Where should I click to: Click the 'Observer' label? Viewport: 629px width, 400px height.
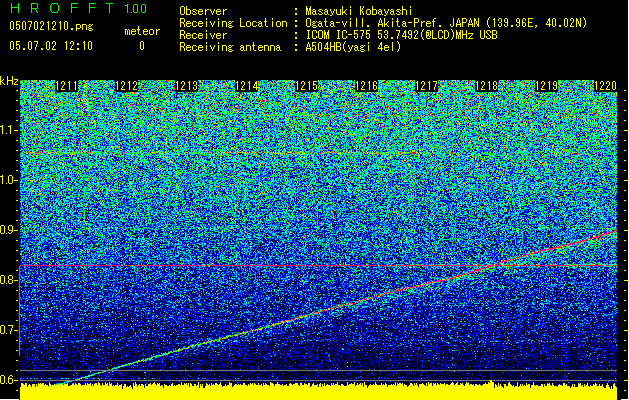click(203, 11)
